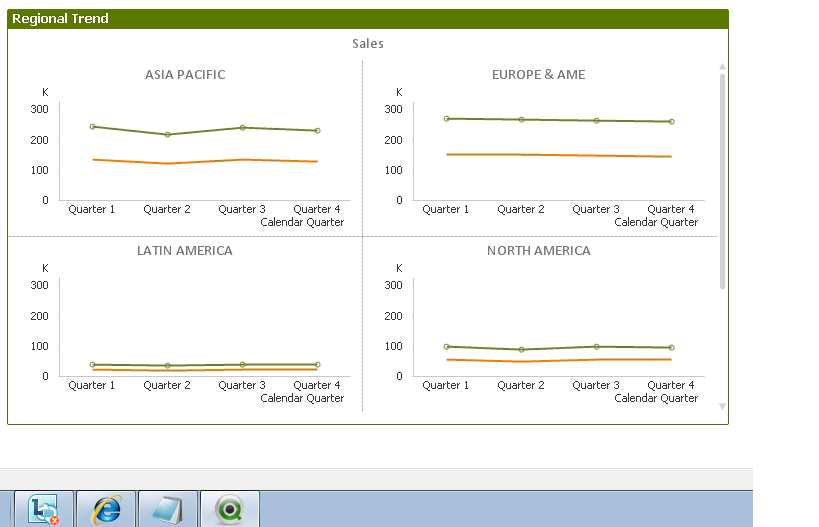
Task: Click the 100 y-axis value in Latin America chart
Action: coord(39,346)
